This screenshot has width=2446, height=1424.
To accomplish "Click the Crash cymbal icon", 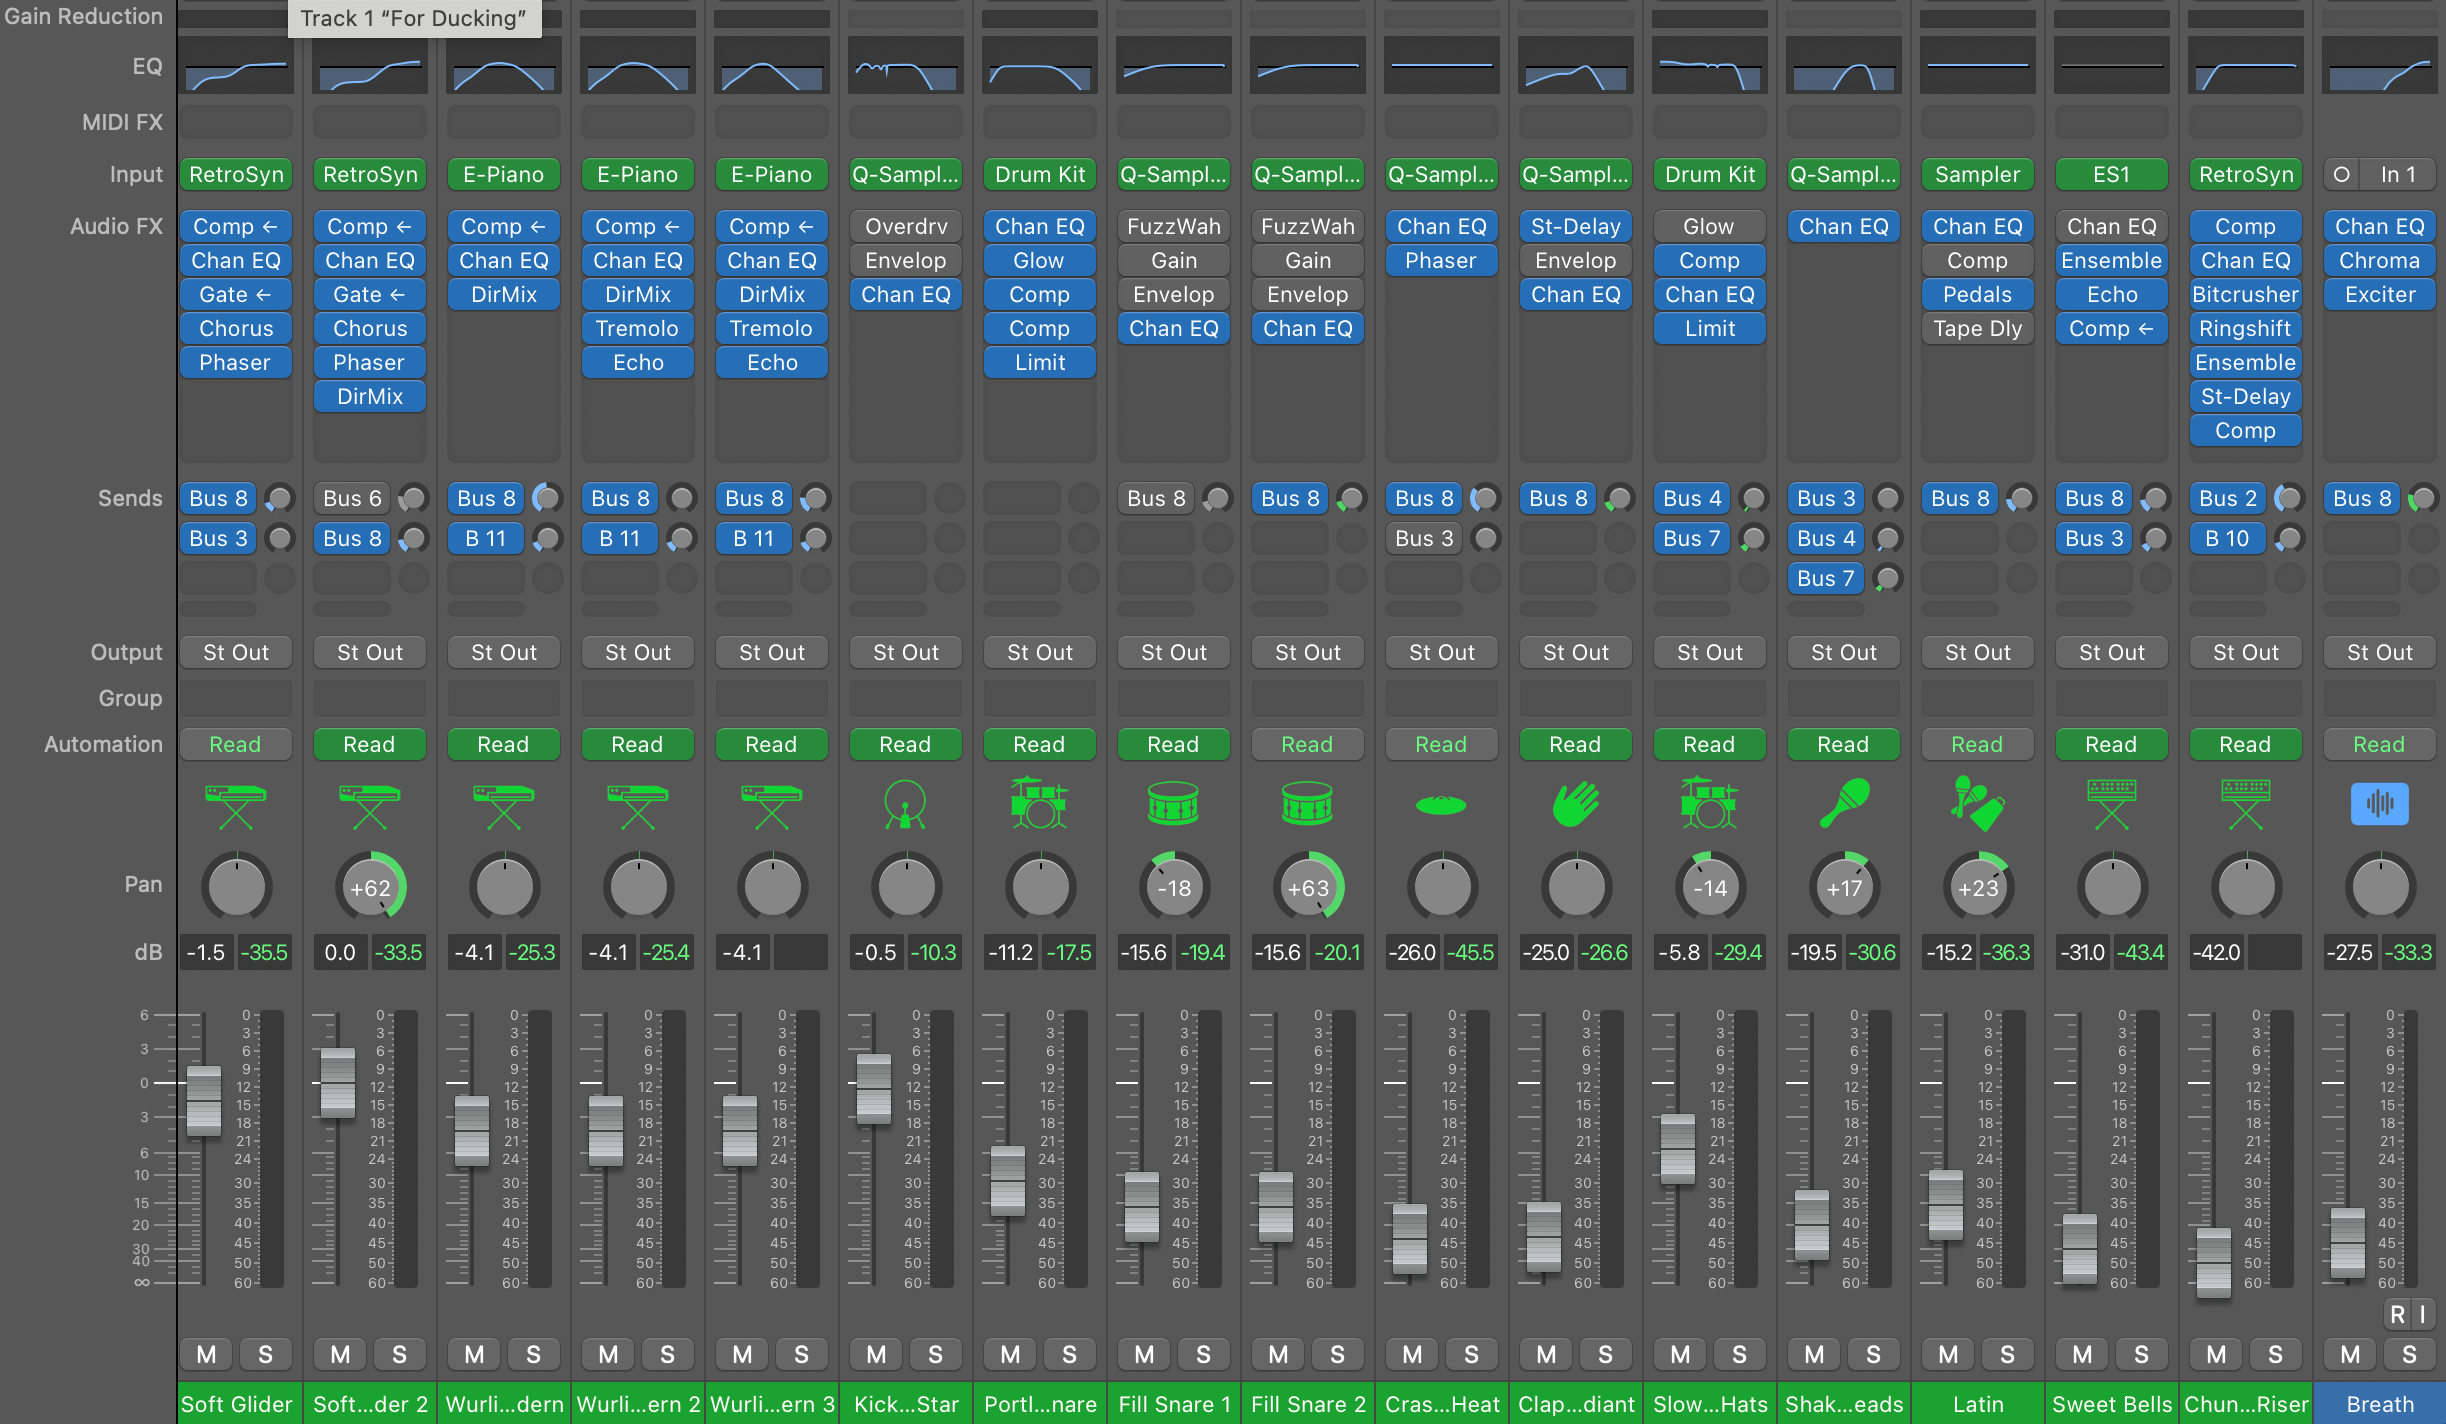I will click(x=1441, y=804).
